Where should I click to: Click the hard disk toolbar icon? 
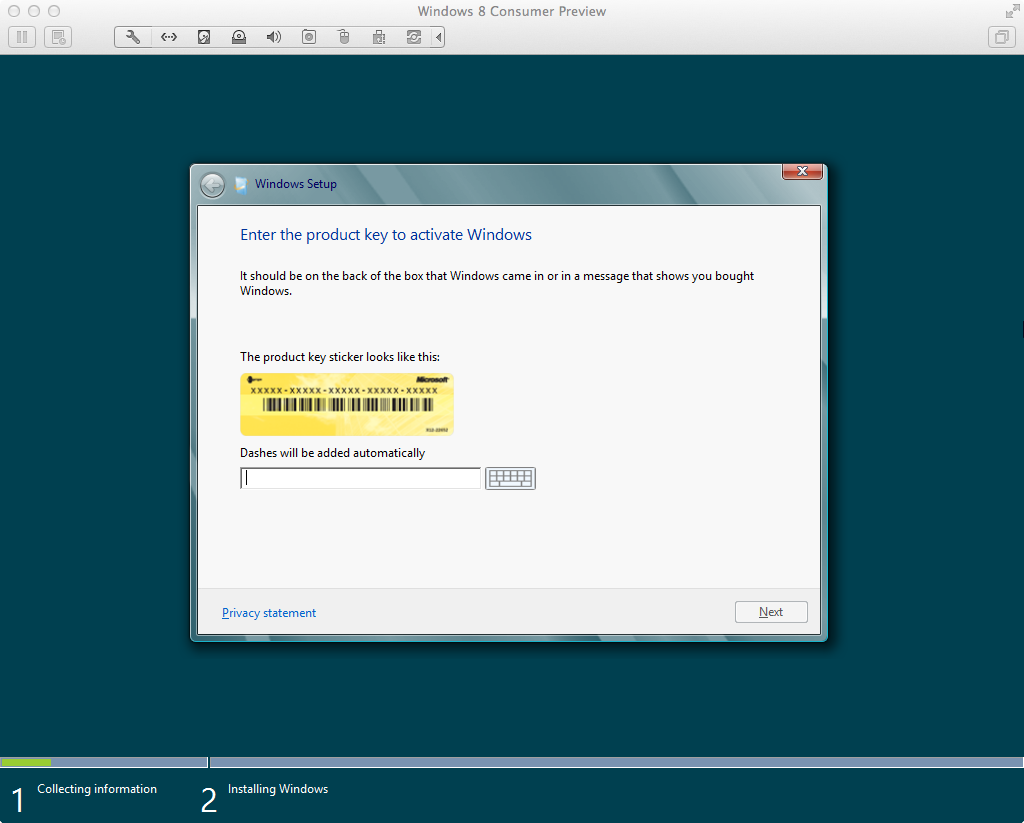[204, 36]
